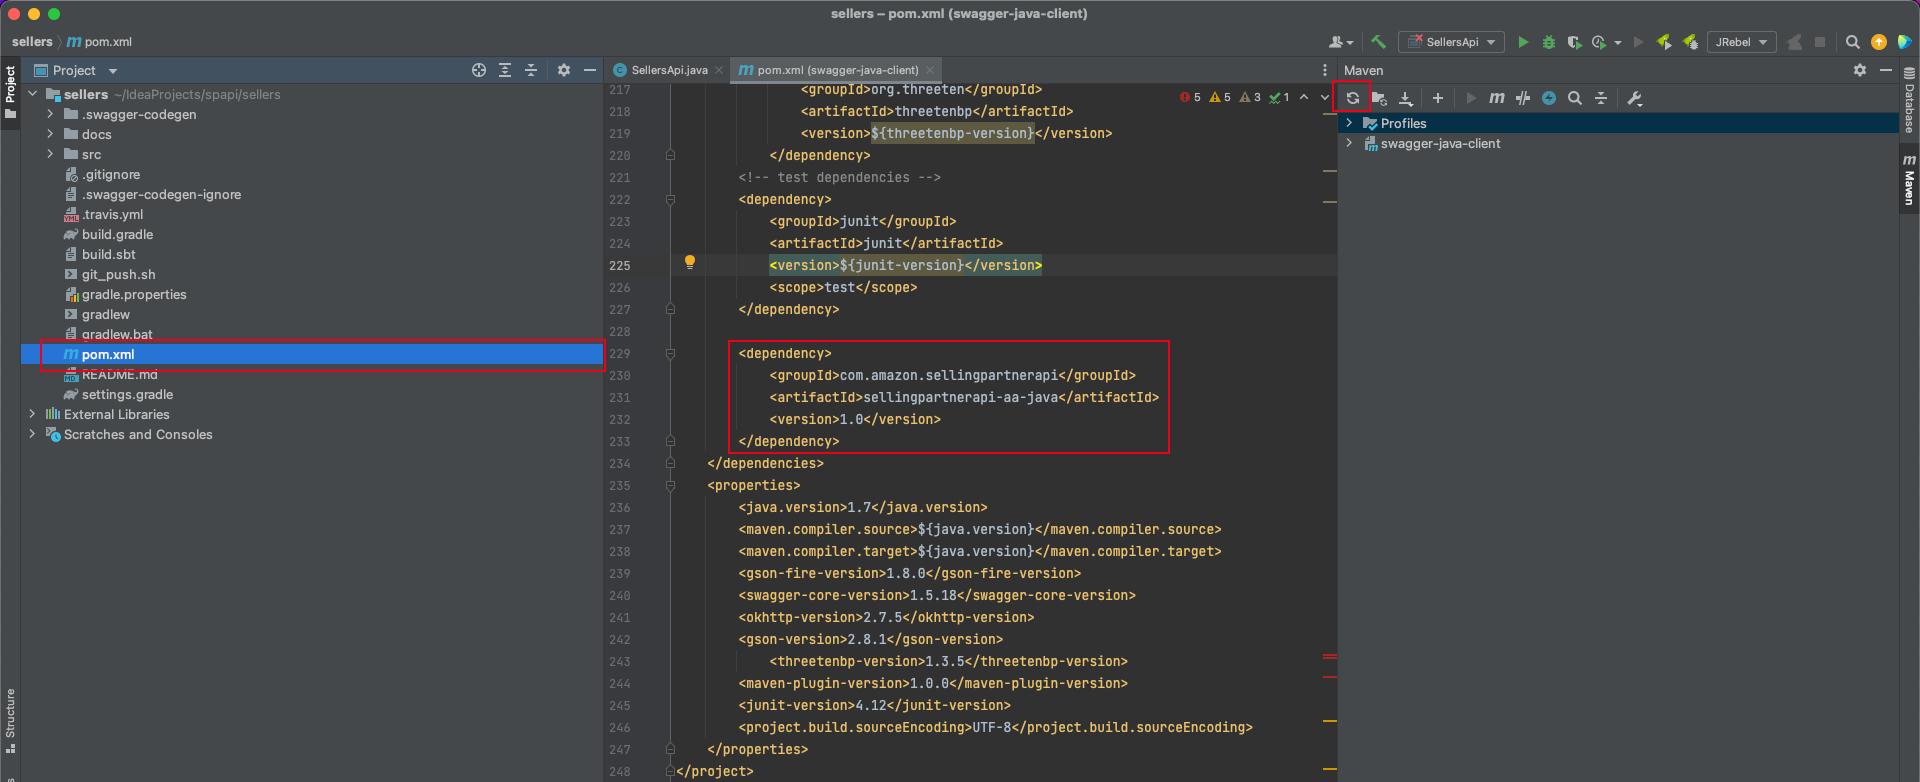Toggle the Project tool window stripe button
The width and height of the screenshot is (1920, 782).
pyautogui.click(x=10, y=91)
